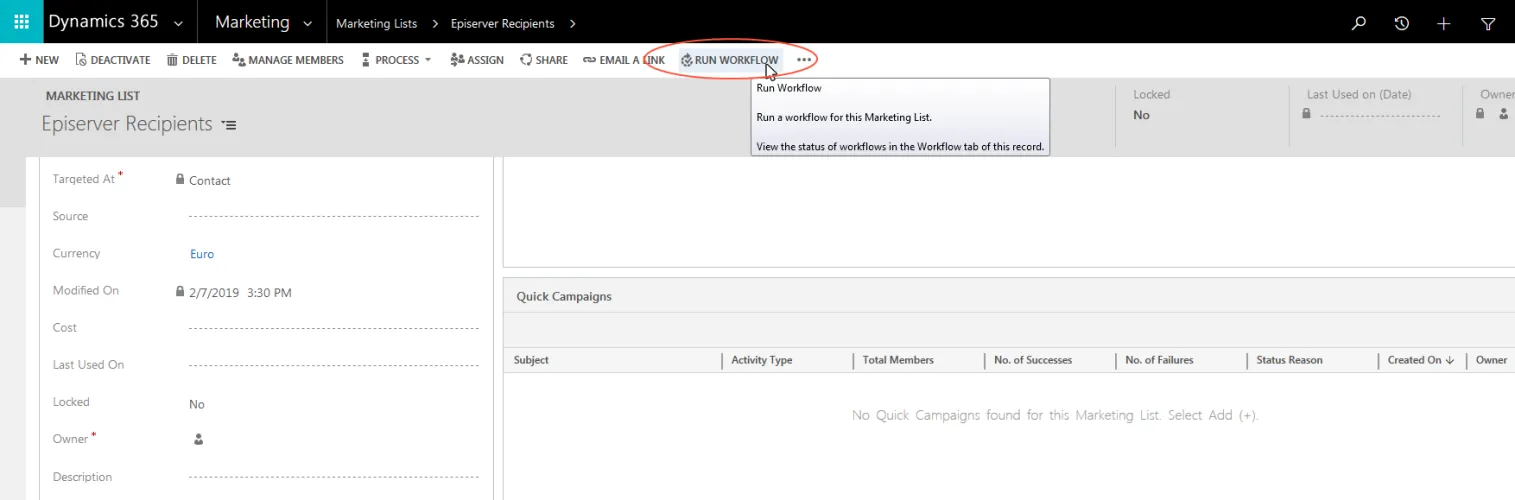Sort by Owner column in Quick Campaigns

tap(1491, 360)
